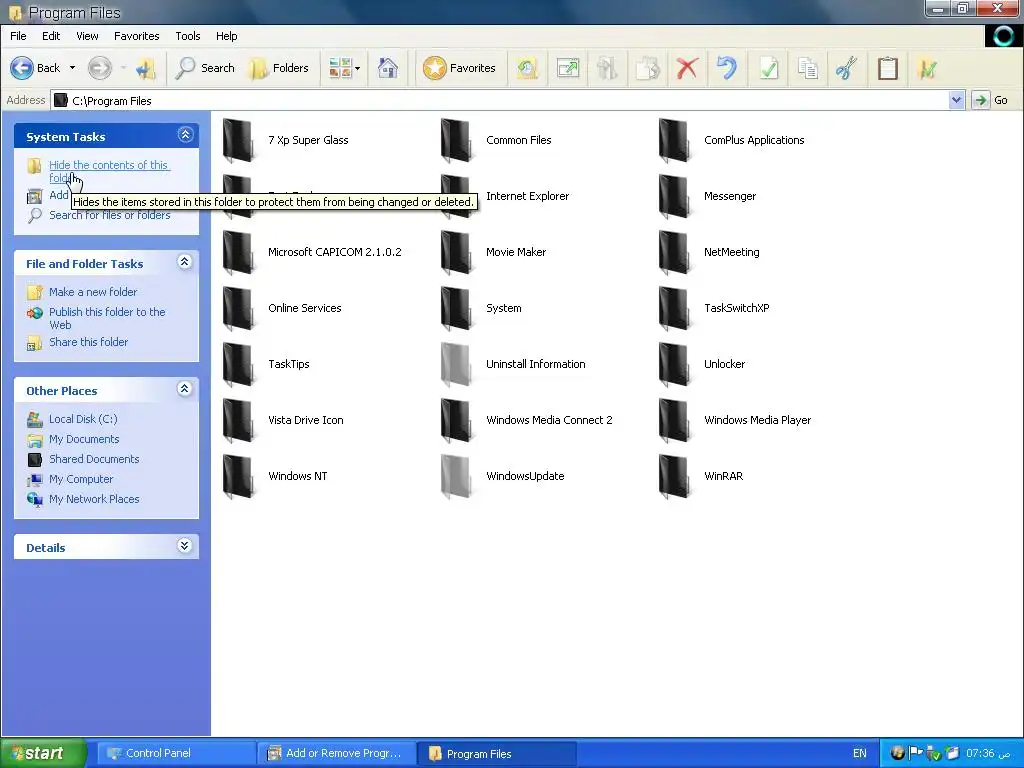Switch to Control Panel taskbar window
Image resolution: width=1024 pixels, height=768 pixels.
pos(175,753)
